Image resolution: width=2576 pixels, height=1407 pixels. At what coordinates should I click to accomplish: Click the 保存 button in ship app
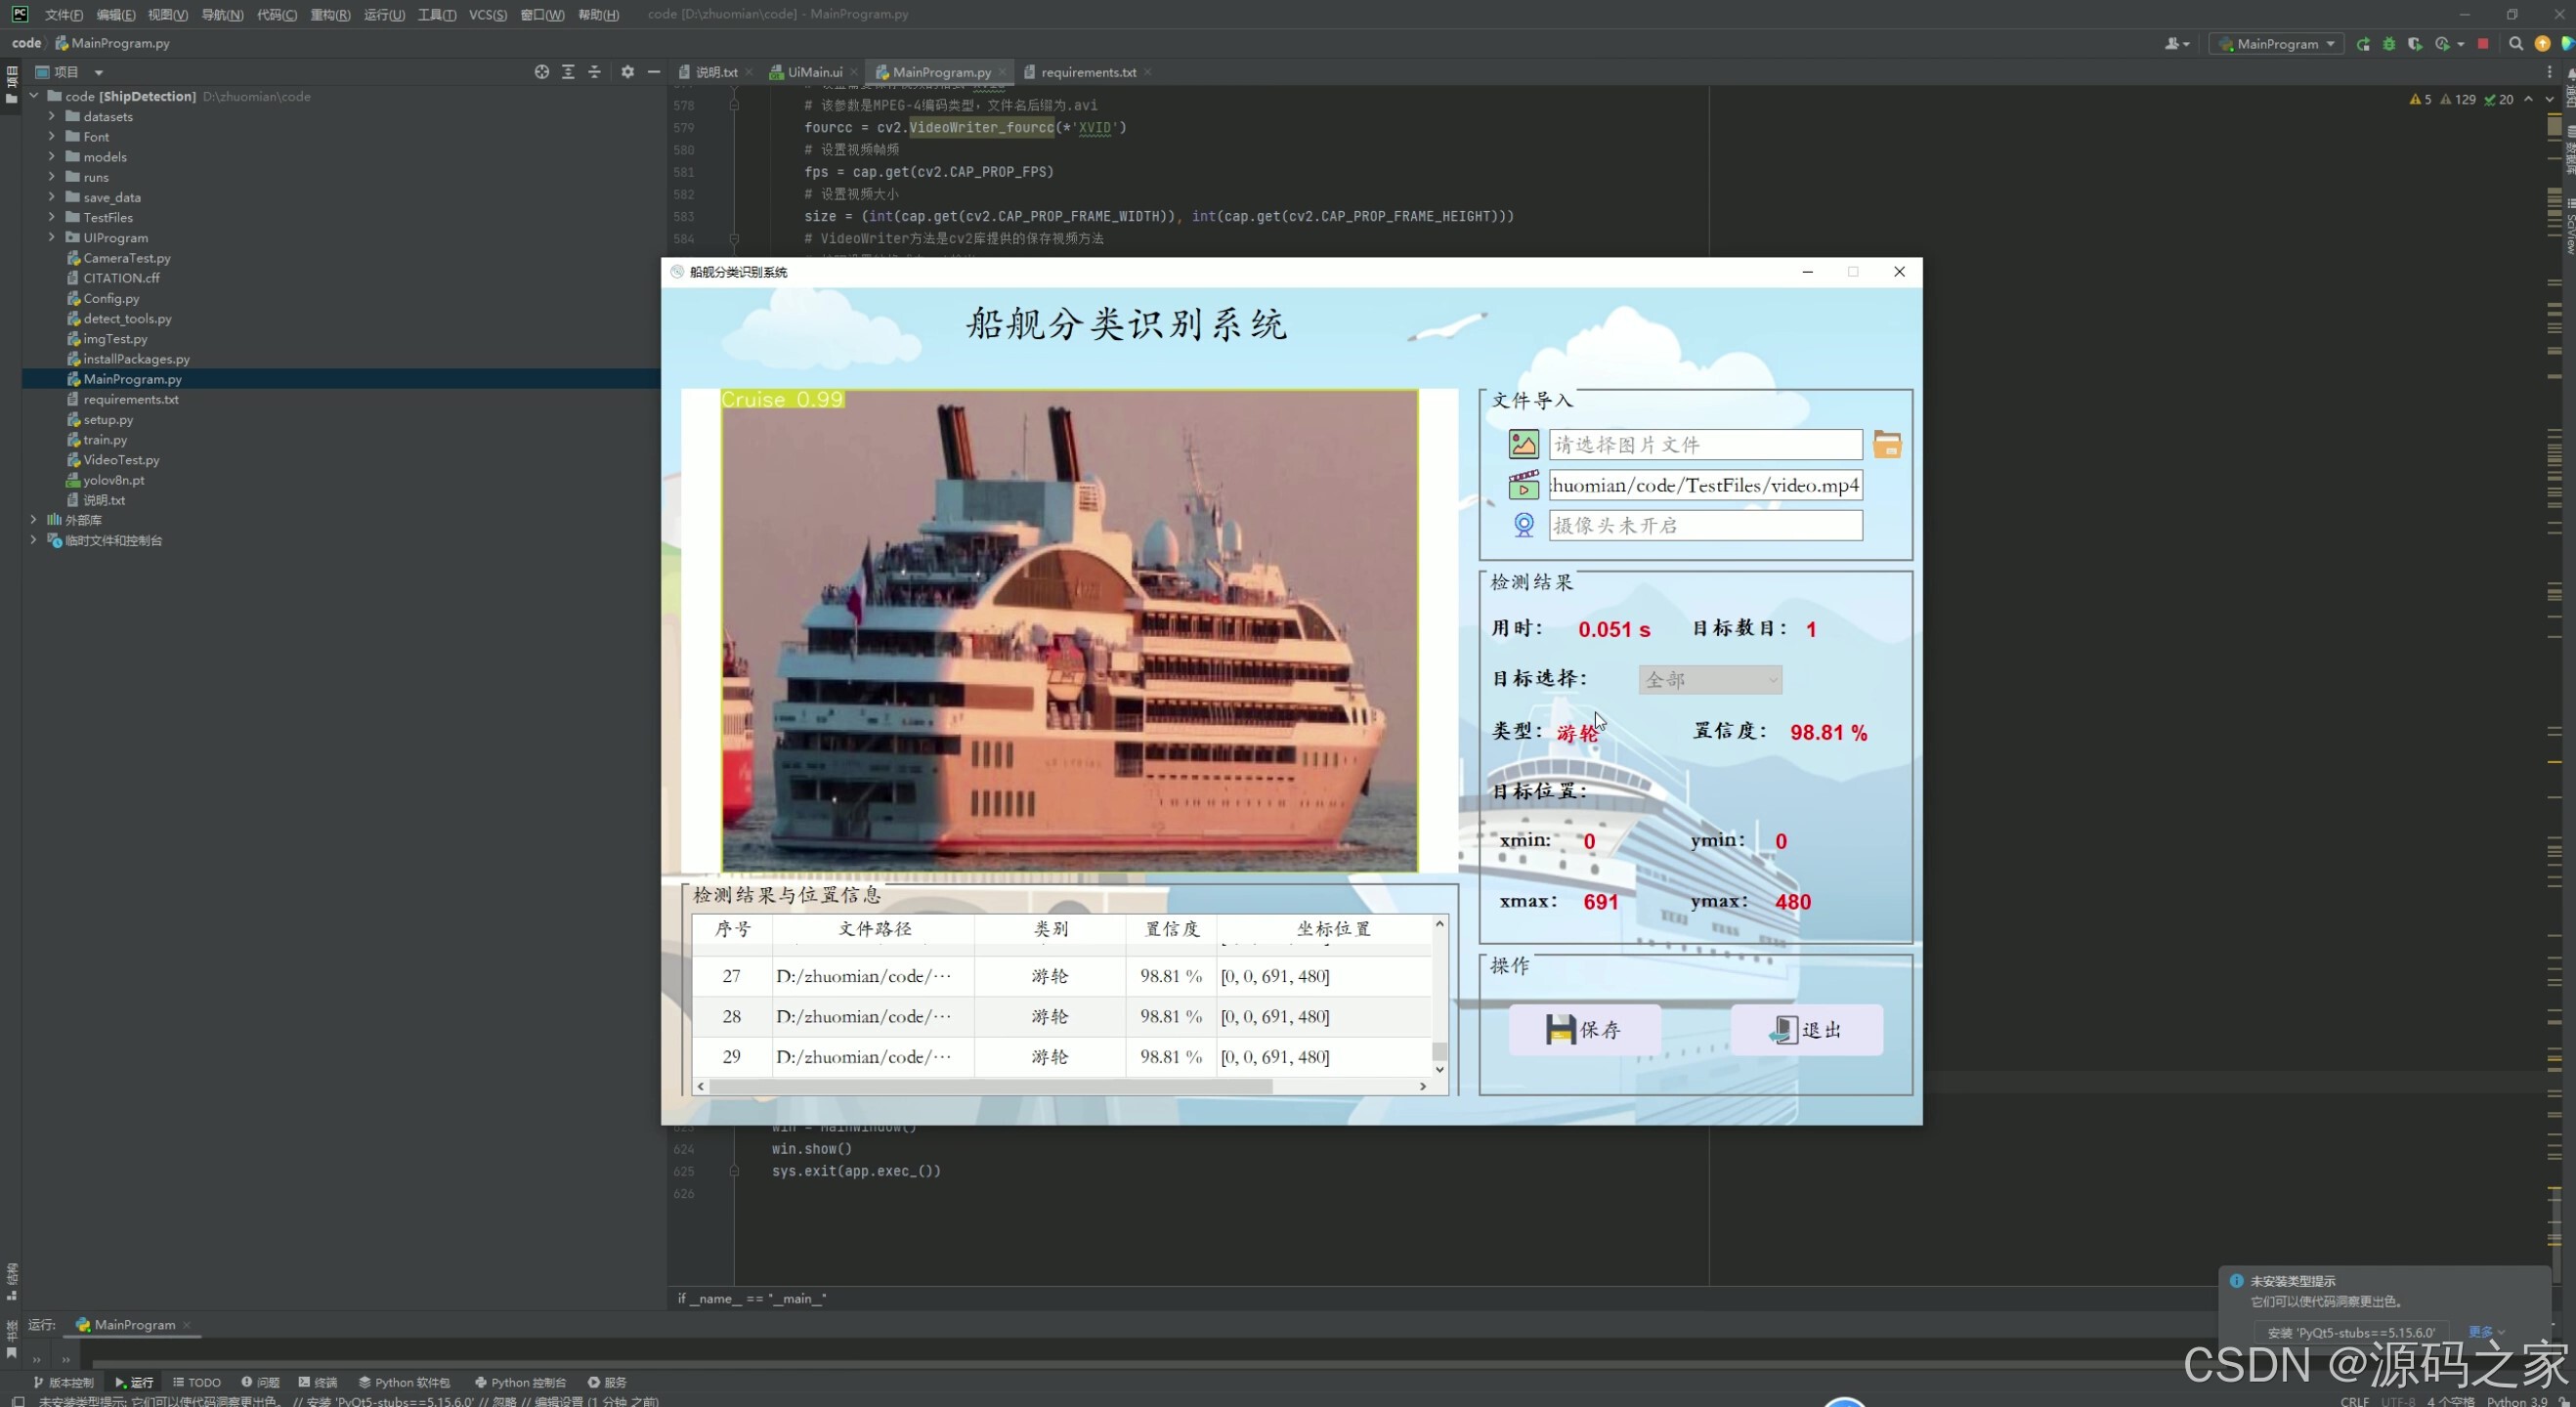1584,1030
